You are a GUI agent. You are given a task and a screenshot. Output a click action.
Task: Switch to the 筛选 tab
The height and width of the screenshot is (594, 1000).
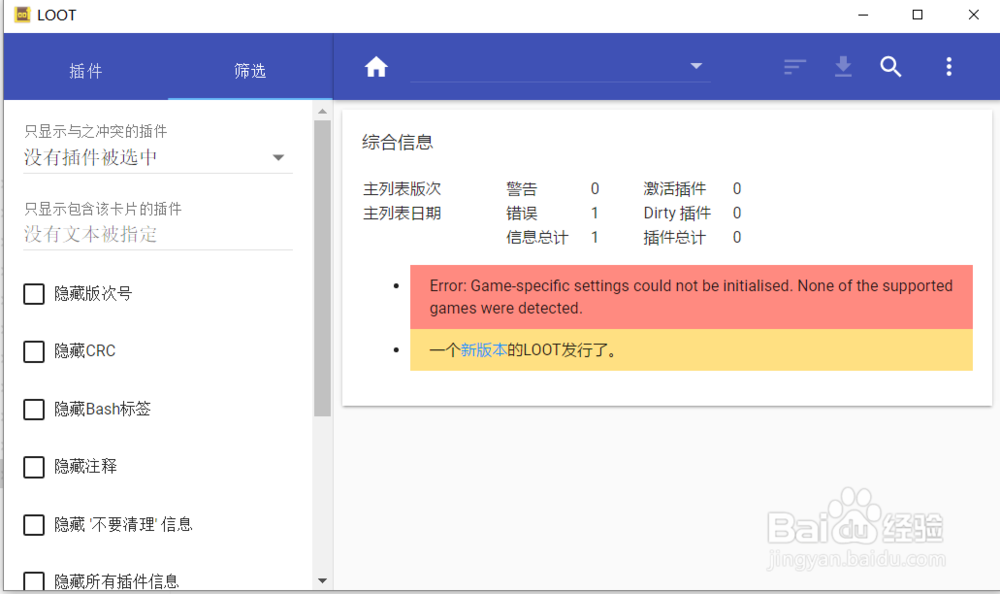[249, 71]
